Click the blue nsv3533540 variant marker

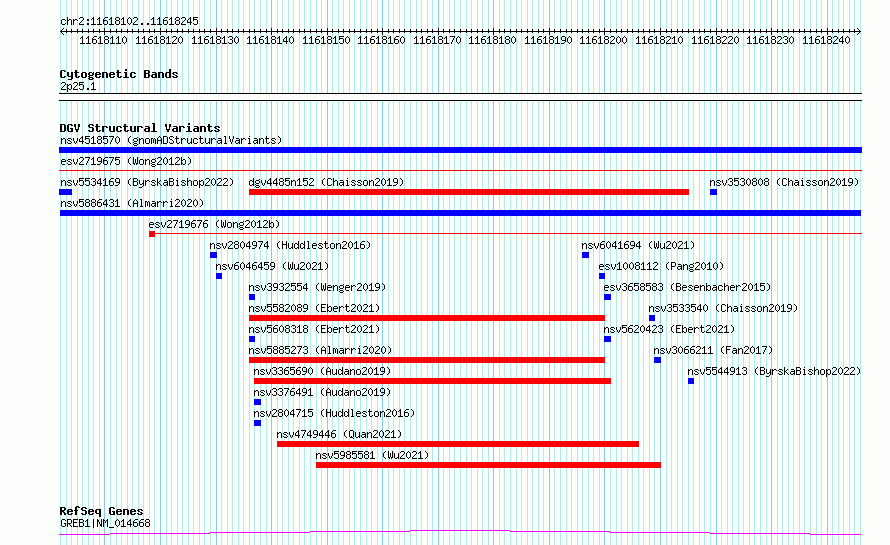[652, 318]
